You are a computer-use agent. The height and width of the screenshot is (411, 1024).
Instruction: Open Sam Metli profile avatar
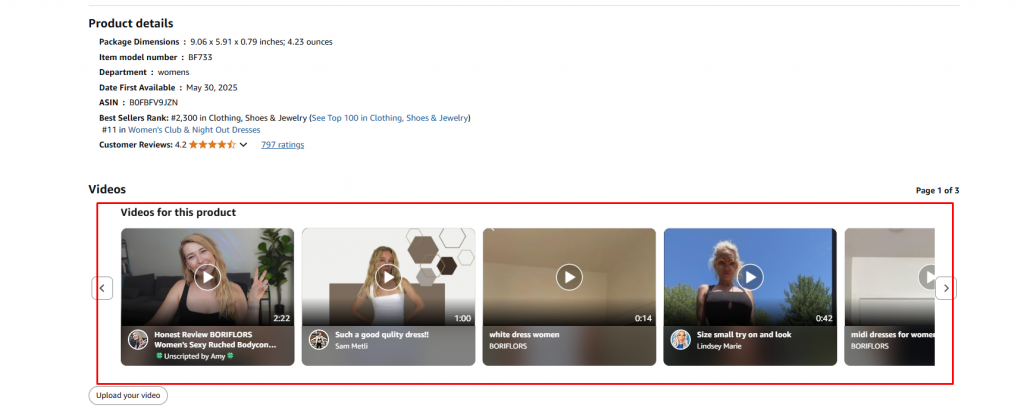tap(319, 339)
